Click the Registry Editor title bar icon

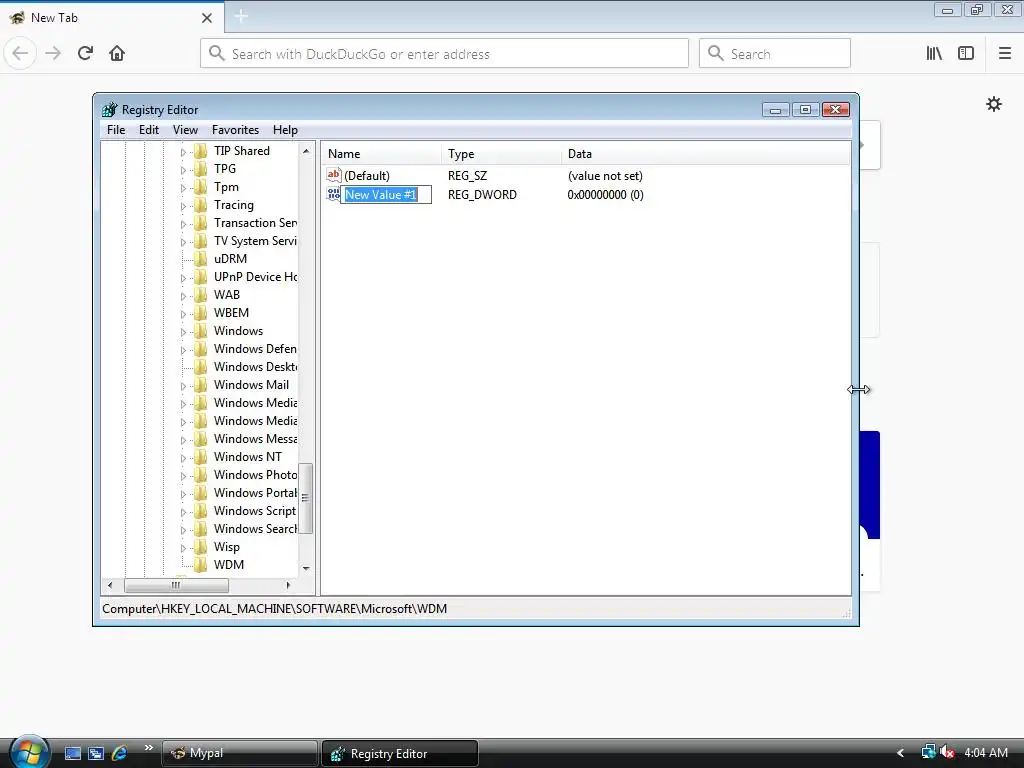point(110,109)
